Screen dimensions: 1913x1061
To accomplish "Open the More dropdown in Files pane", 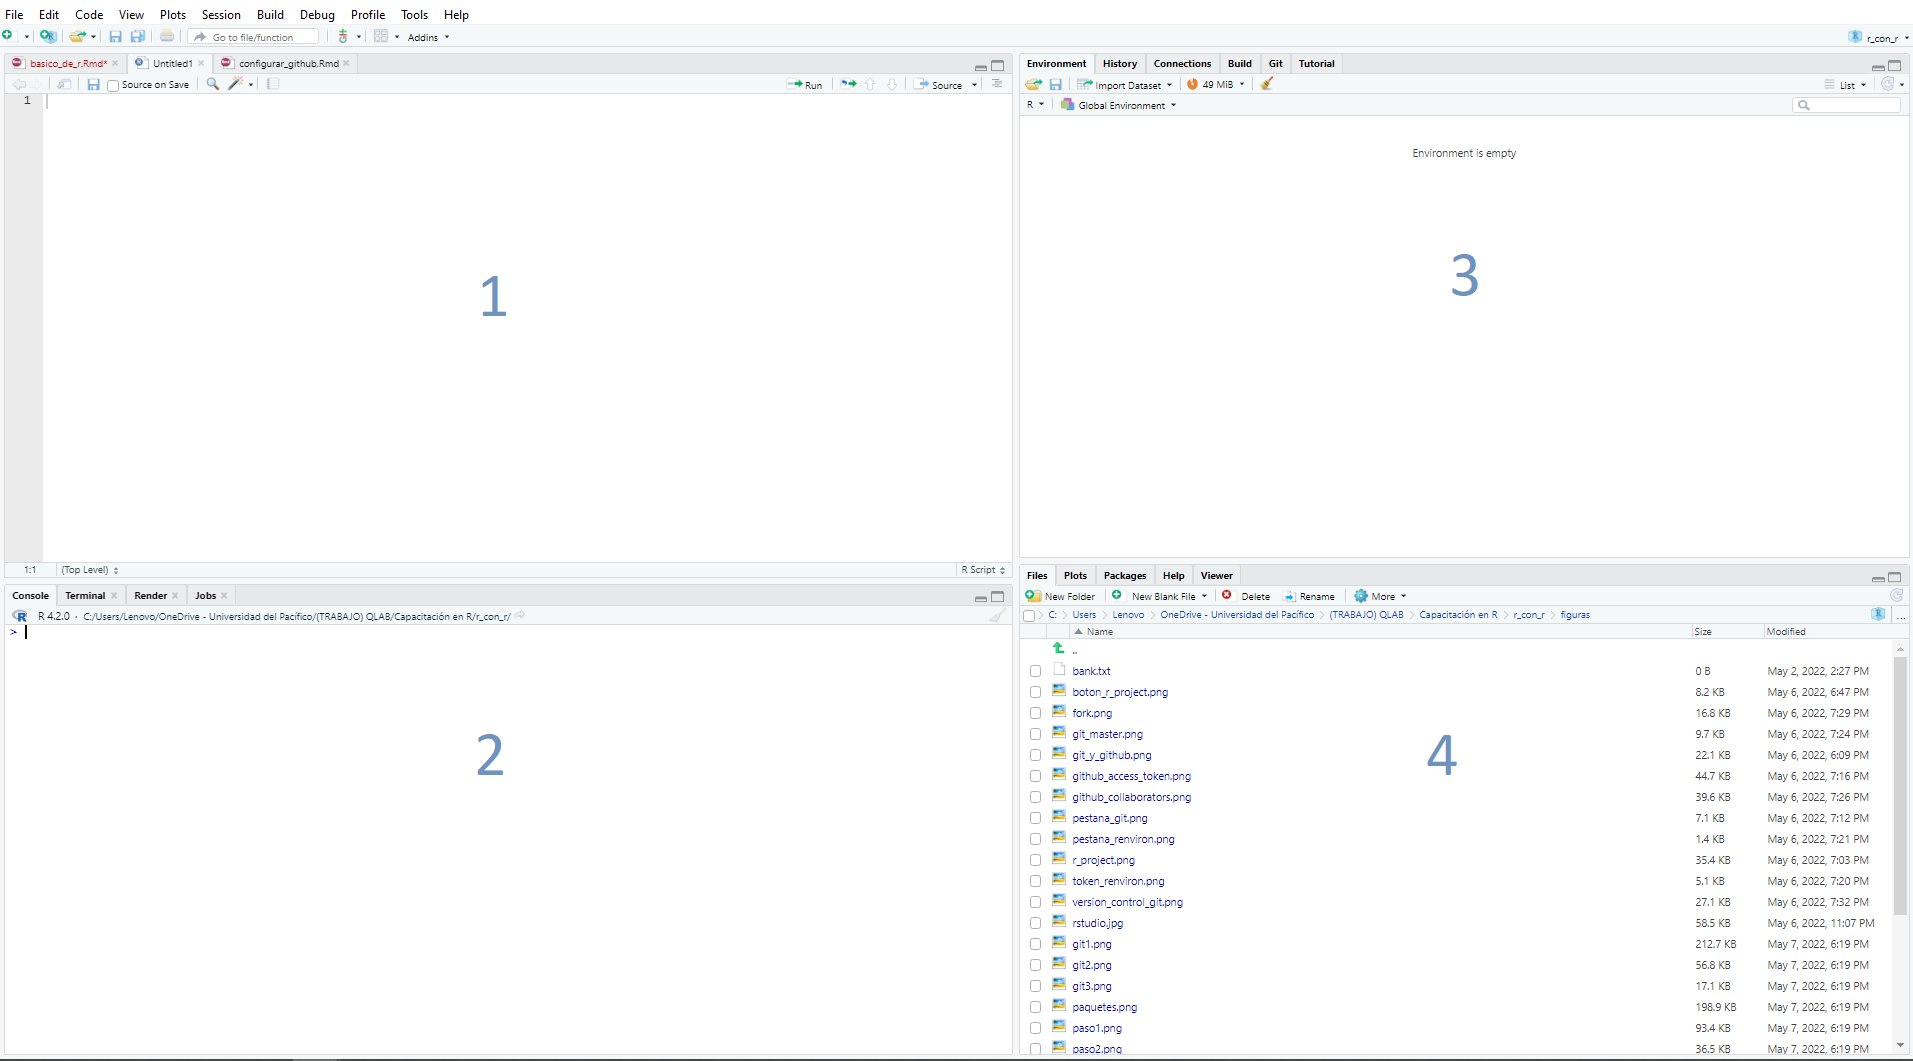I will (x=1381, y=596).
